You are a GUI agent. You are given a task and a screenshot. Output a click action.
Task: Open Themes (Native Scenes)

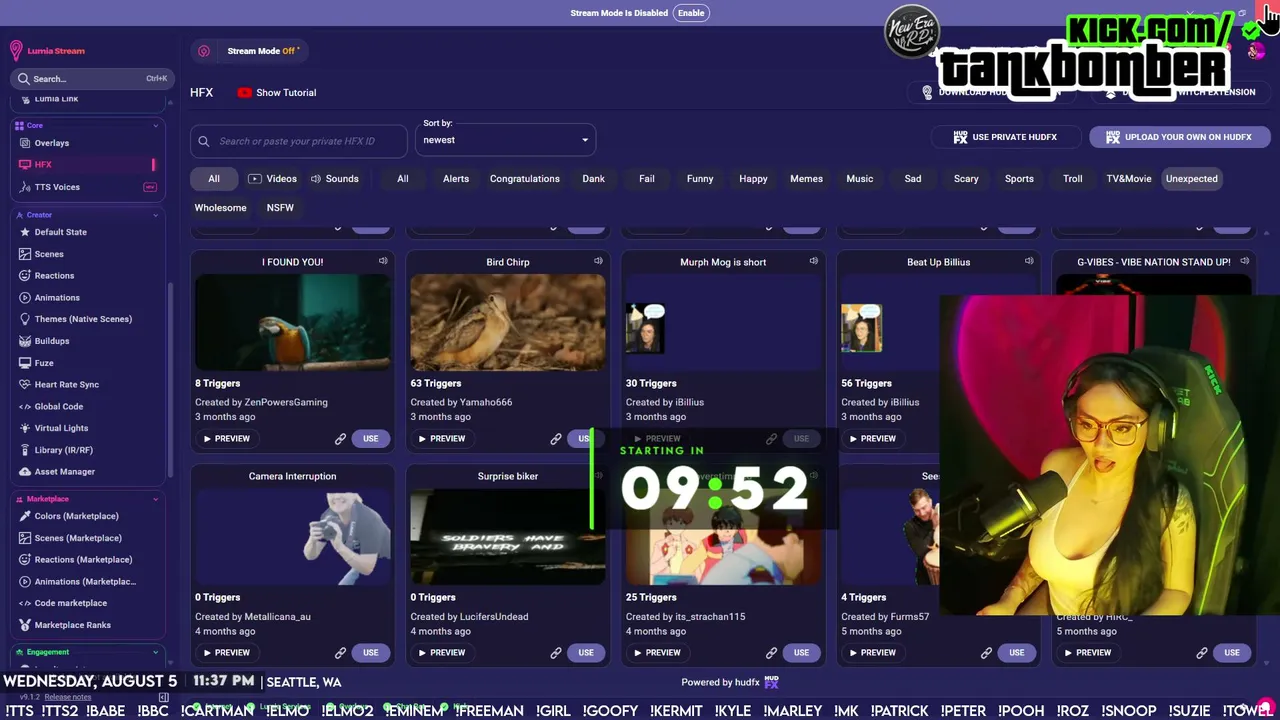coord(83,319)
